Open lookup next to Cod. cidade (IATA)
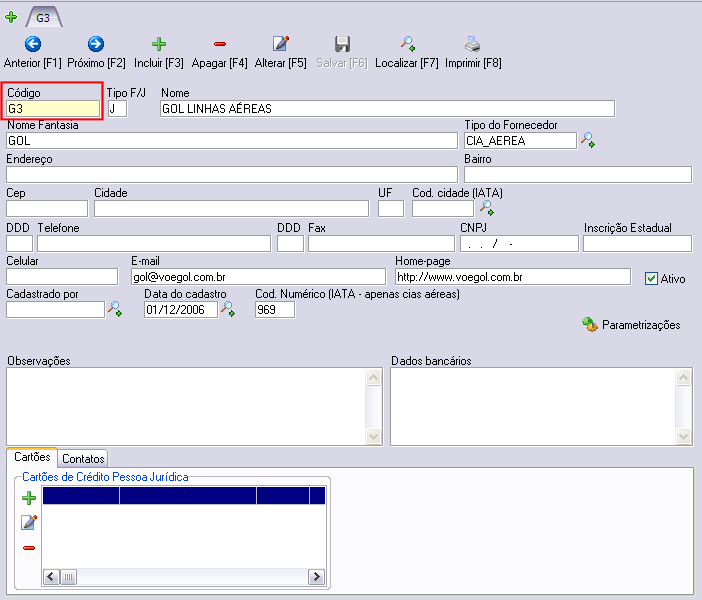The image size is (702, 600). [487, 208]
